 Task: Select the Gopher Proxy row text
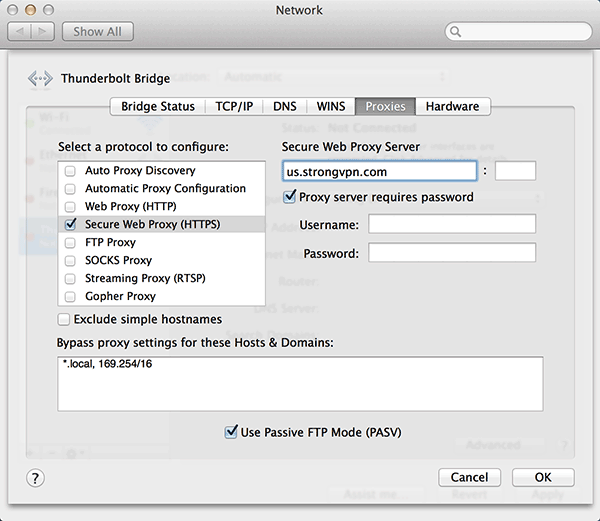pos(120,296)
